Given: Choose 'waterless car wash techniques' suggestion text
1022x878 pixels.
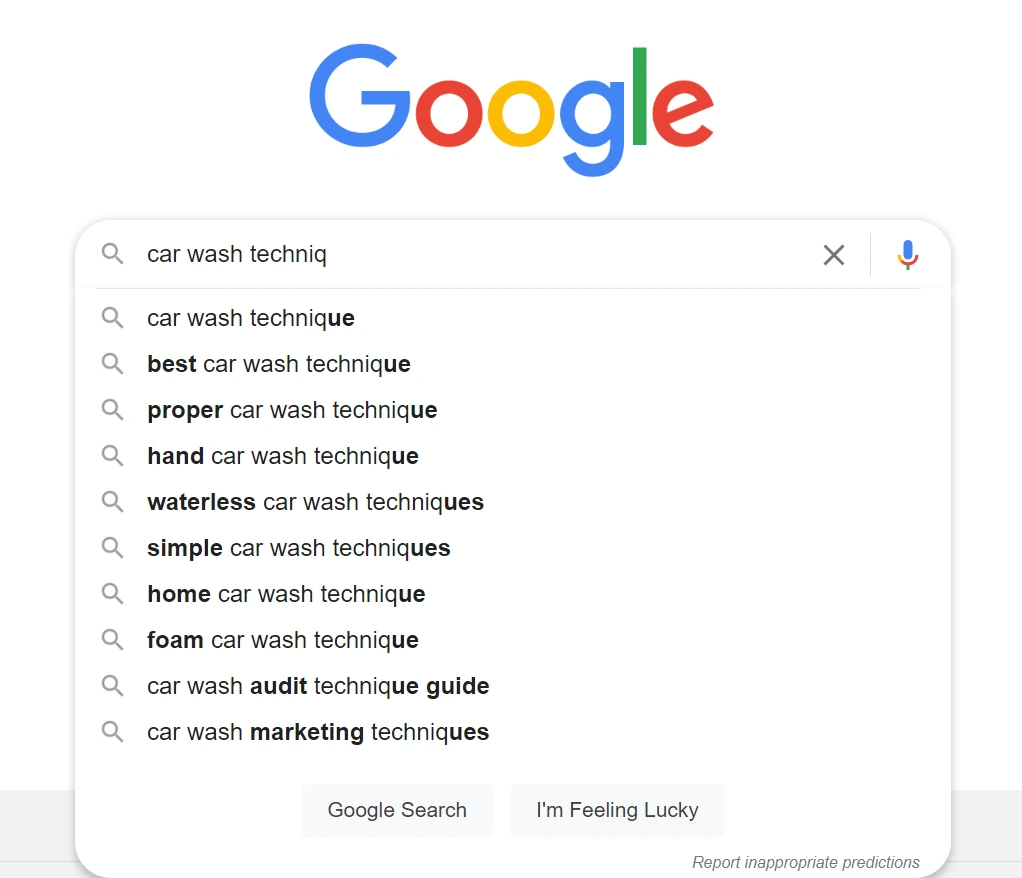Looking at the screenshot, I should 315,502.
